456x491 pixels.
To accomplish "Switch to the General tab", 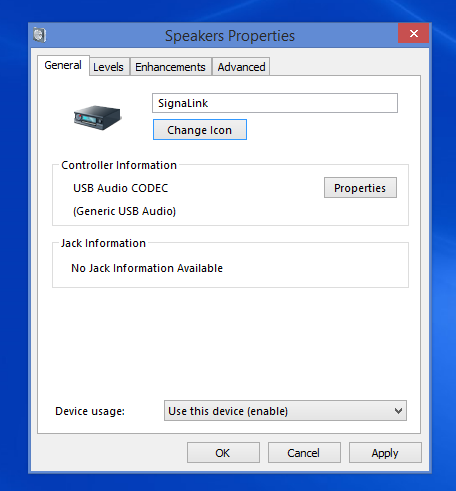I will click(x=63, y=65).
